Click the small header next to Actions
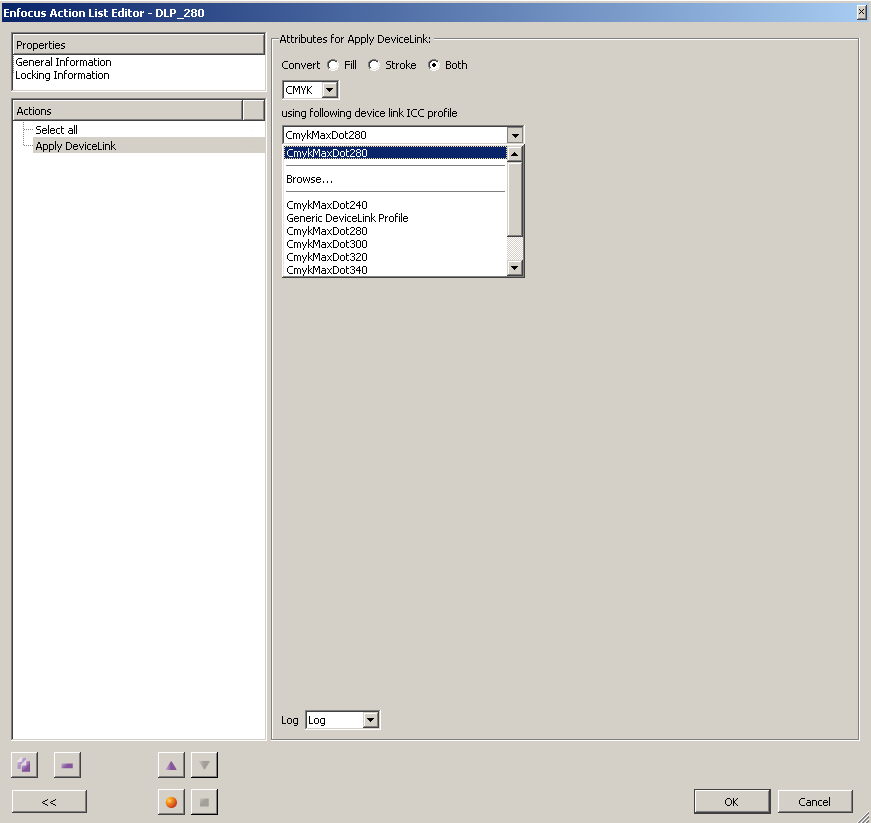This screenshot has width=871, height=823. point(253,111)
